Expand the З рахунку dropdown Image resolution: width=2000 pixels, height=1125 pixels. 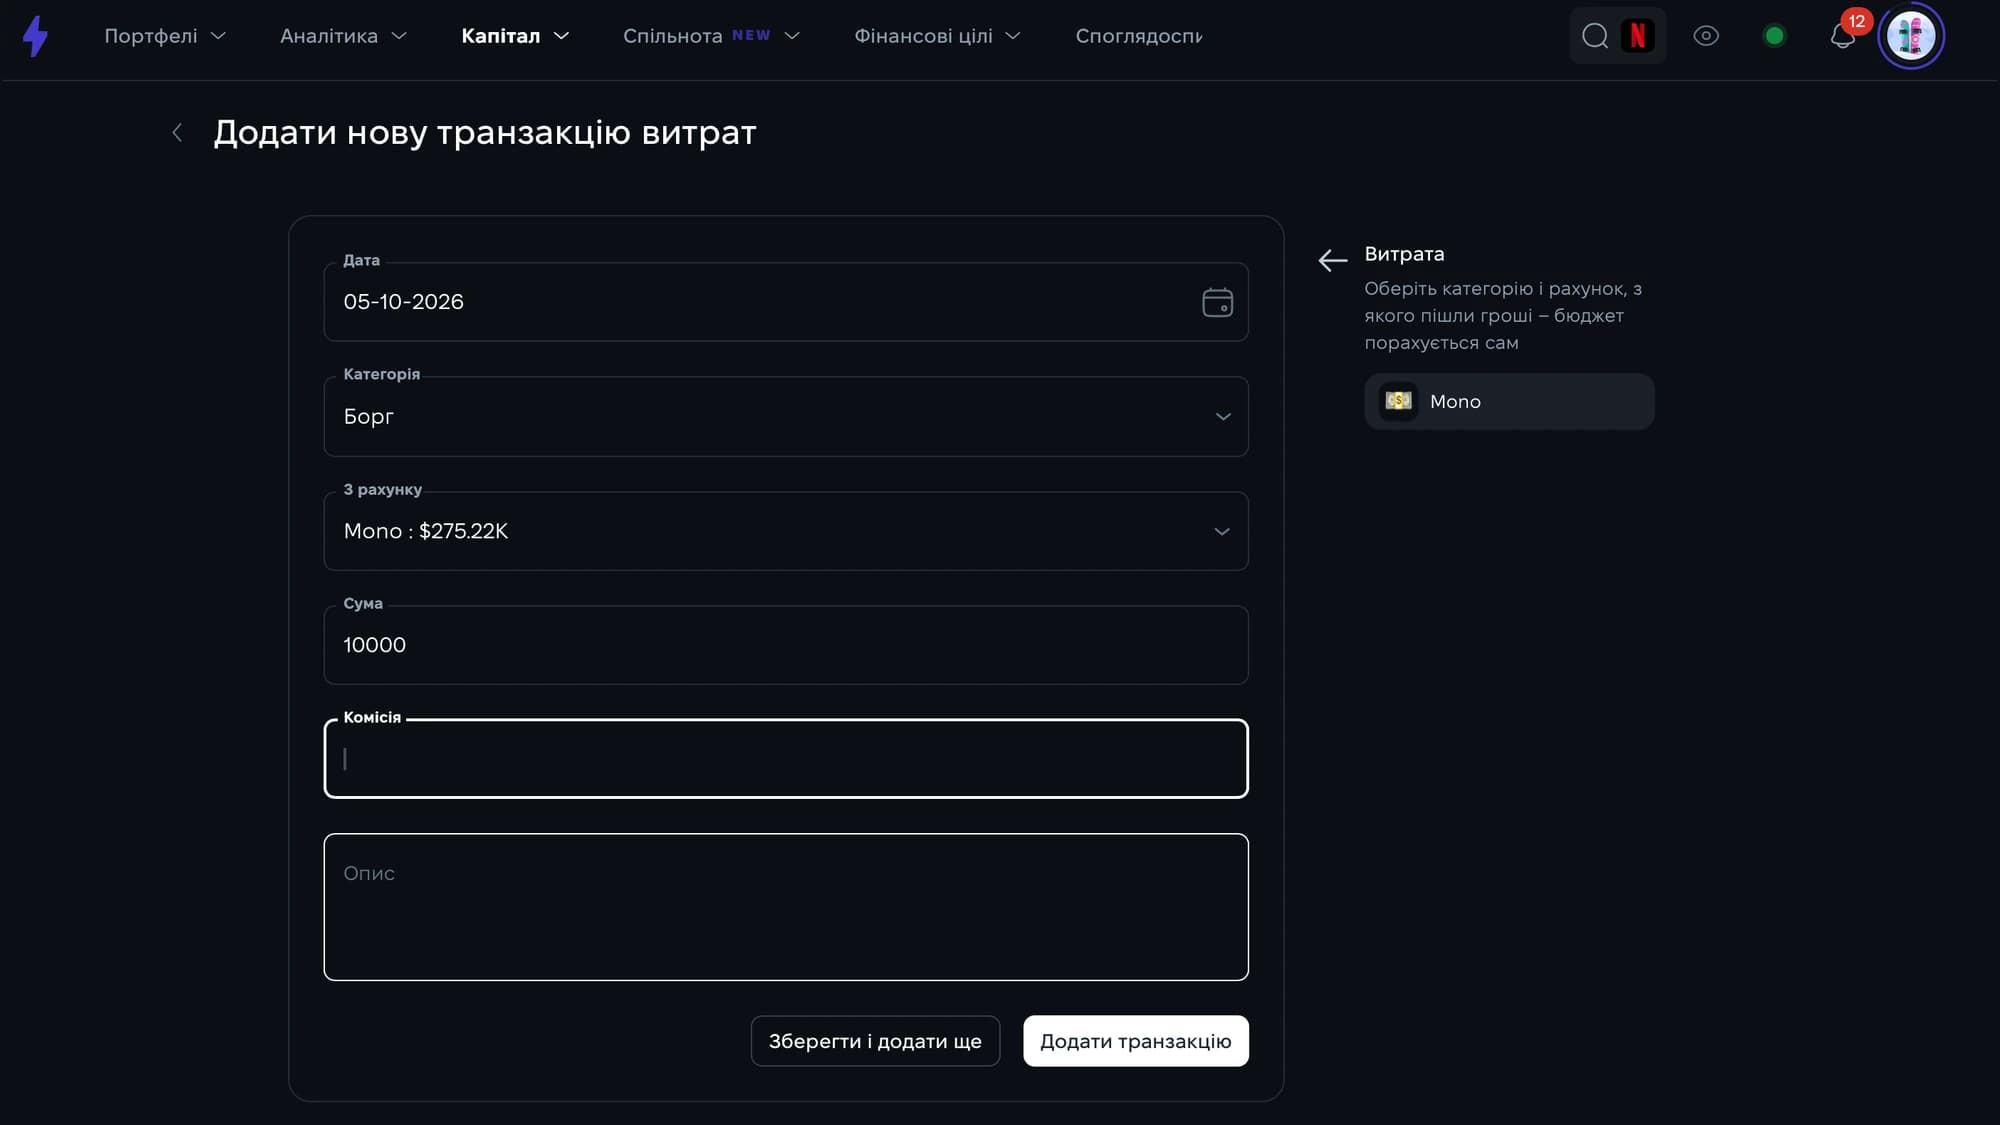[786, 531]
